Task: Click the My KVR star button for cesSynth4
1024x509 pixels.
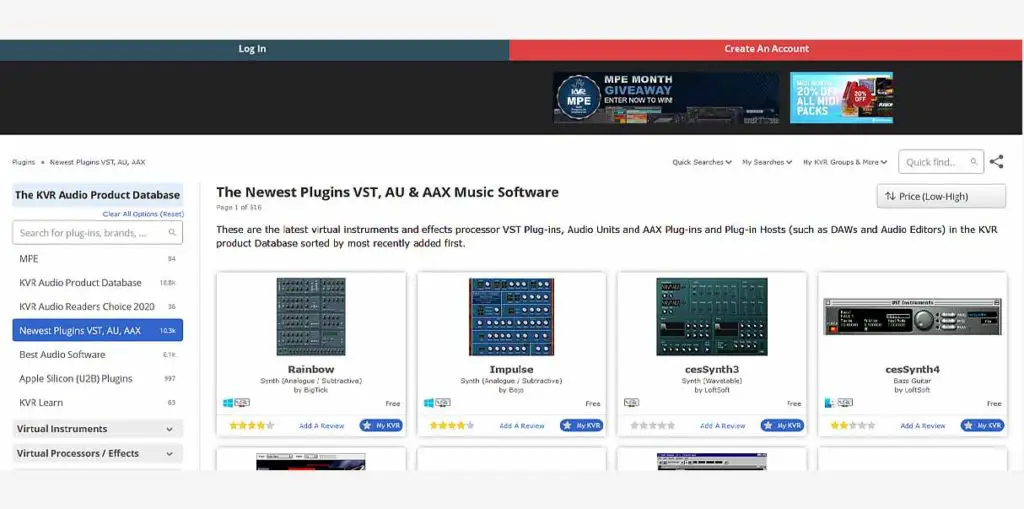Action: (x=982, y=425)
